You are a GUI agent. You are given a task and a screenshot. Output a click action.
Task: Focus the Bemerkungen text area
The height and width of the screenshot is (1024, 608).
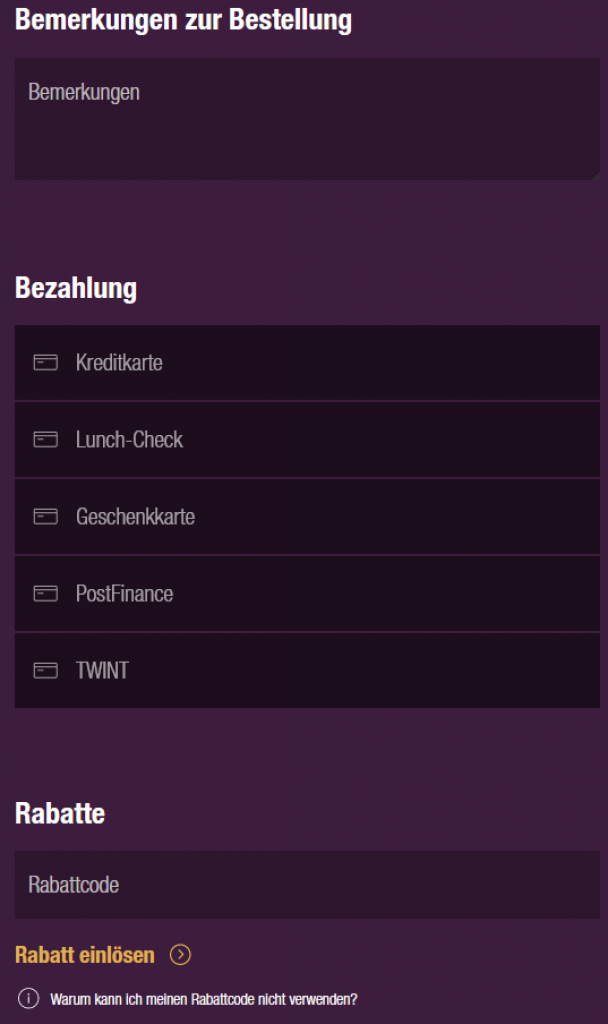[306, 120]
